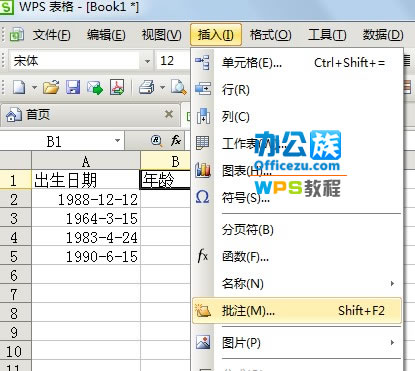The width and height of the screenshot is (415, 371).
Task: Click the export to PDF icon
Action: [117, 87]
